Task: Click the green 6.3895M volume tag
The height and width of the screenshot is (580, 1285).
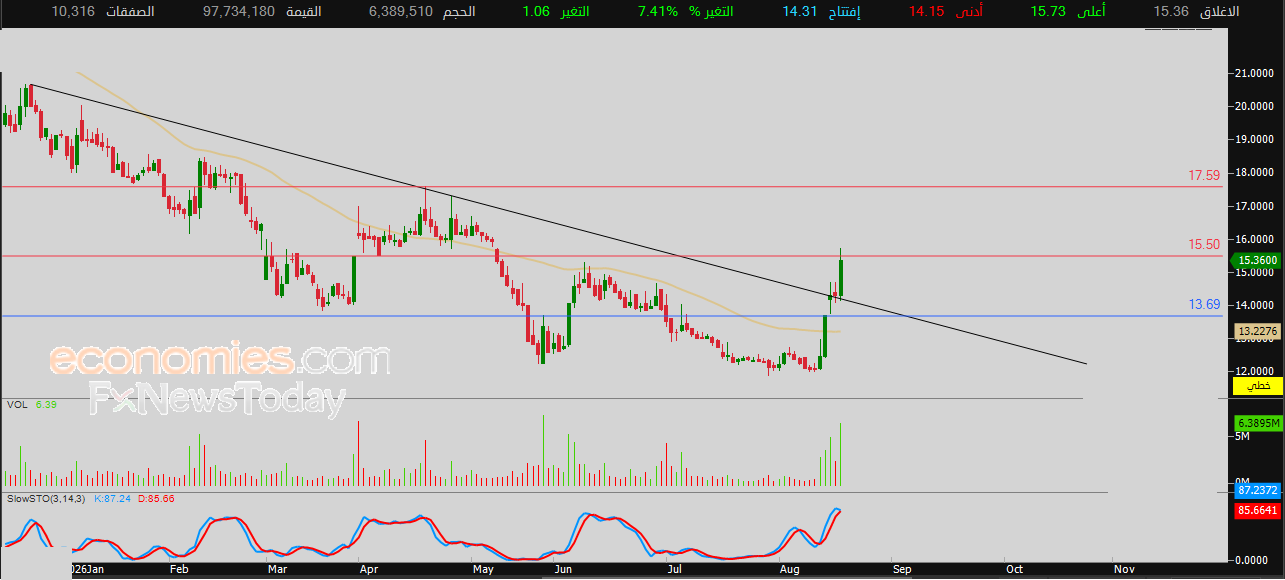Action: pyautogui.click(x=1257, y=423)
